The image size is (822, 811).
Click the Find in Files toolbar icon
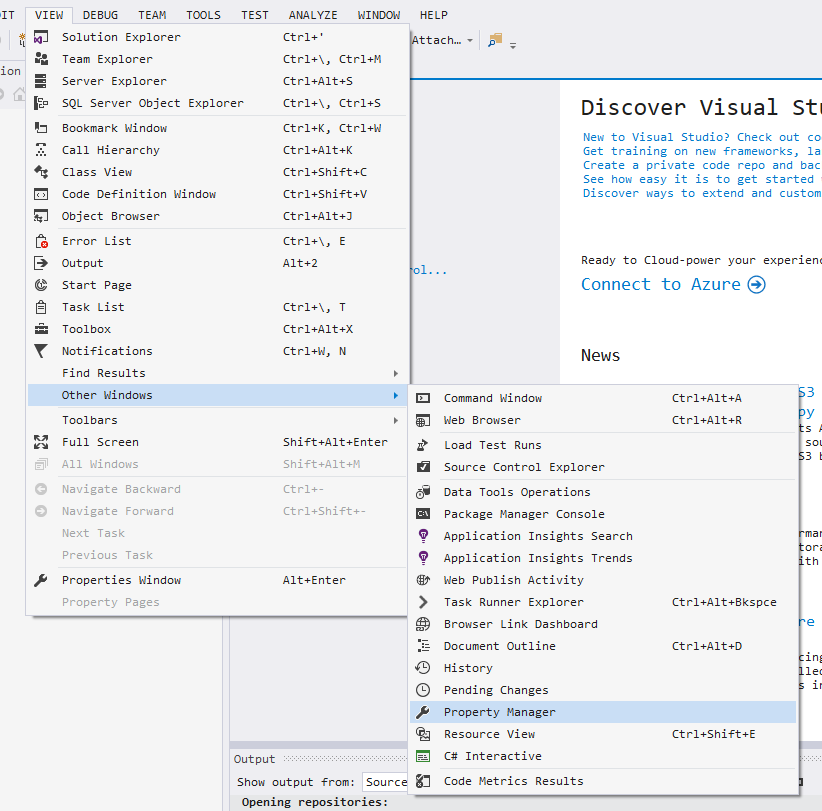[495, 40]
